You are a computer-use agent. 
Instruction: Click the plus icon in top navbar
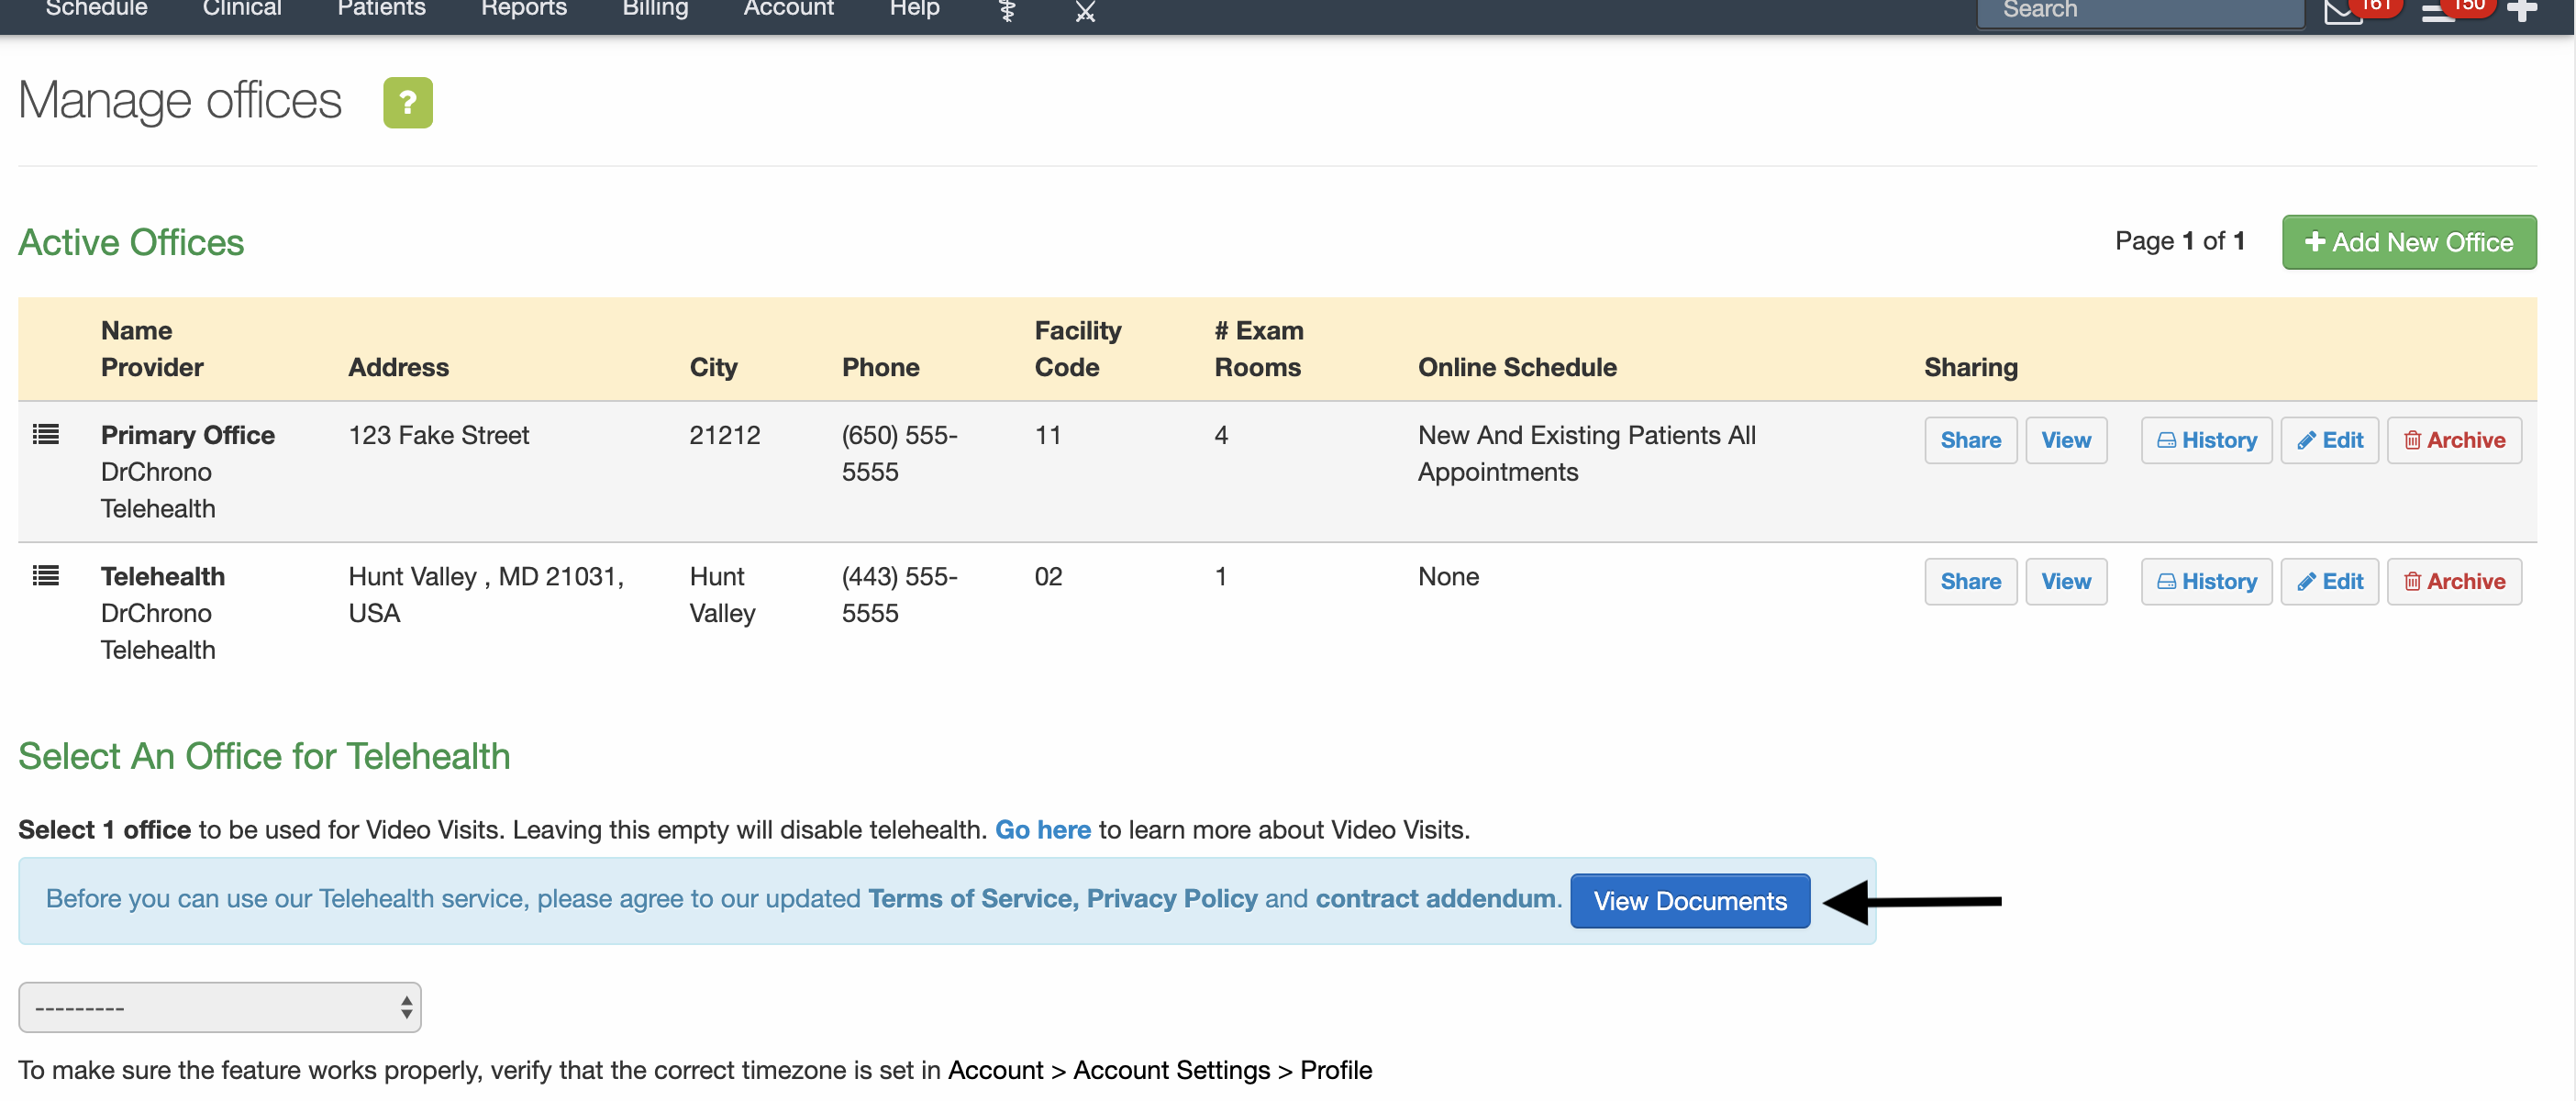pyautogui.click(x=2522, y=10)
